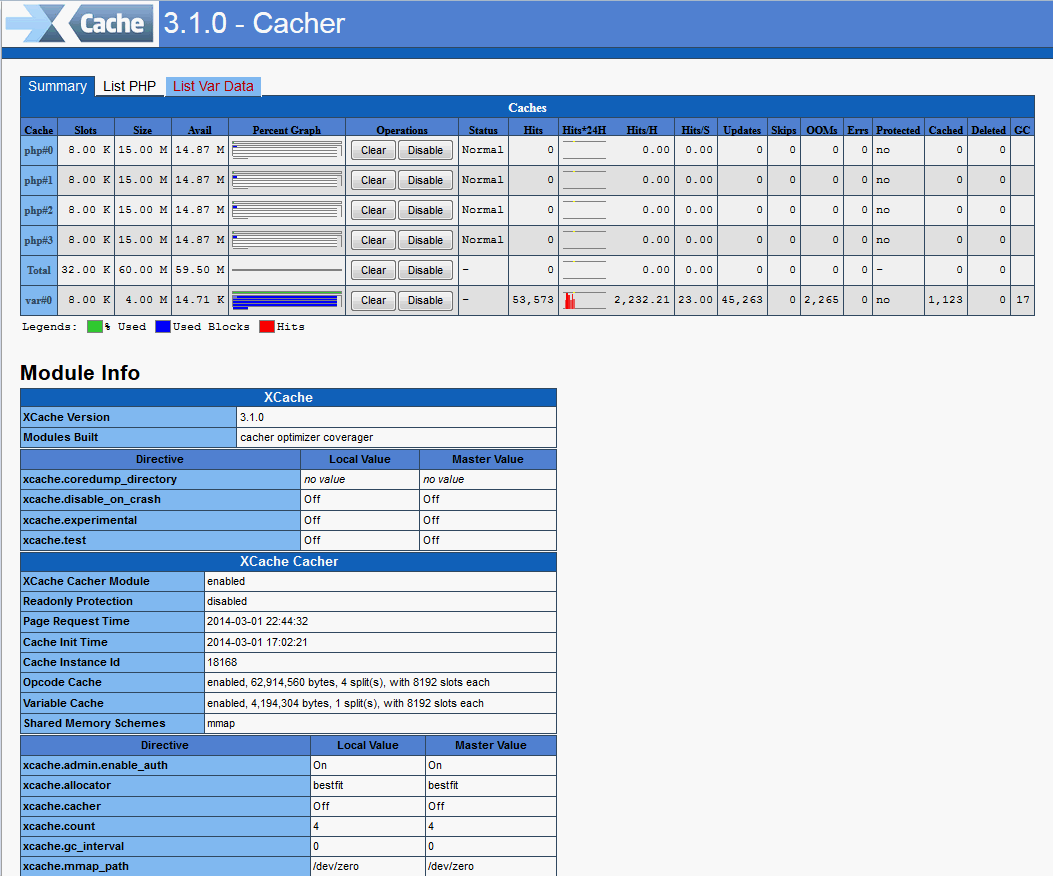1053x876 pixels.
Task: Click the xcache.allocator directive
Action: [66, 785]
